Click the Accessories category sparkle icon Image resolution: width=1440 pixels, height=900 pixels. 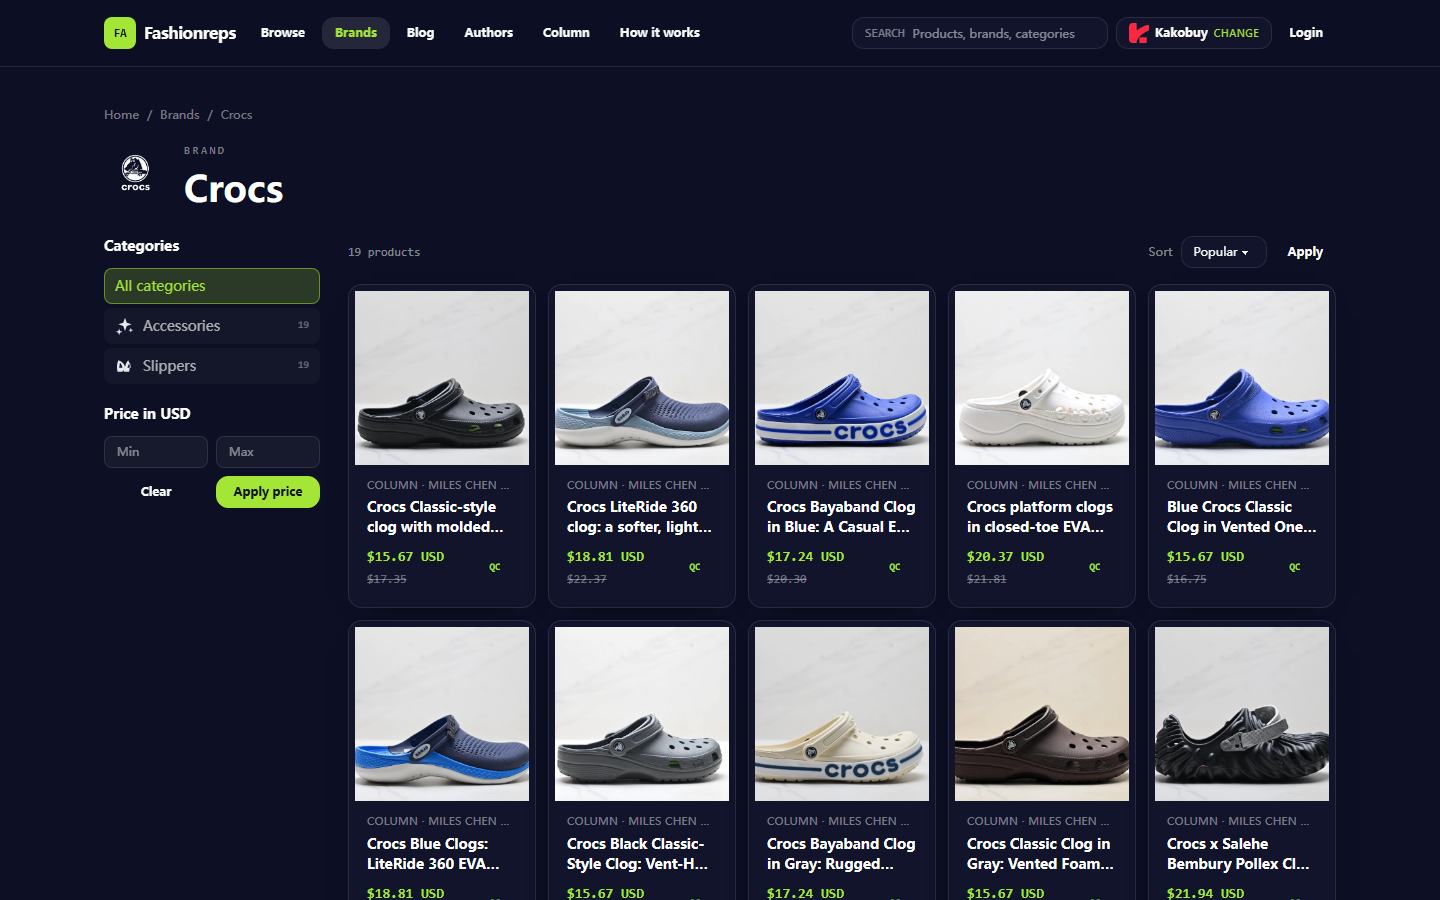click(124, 326)
